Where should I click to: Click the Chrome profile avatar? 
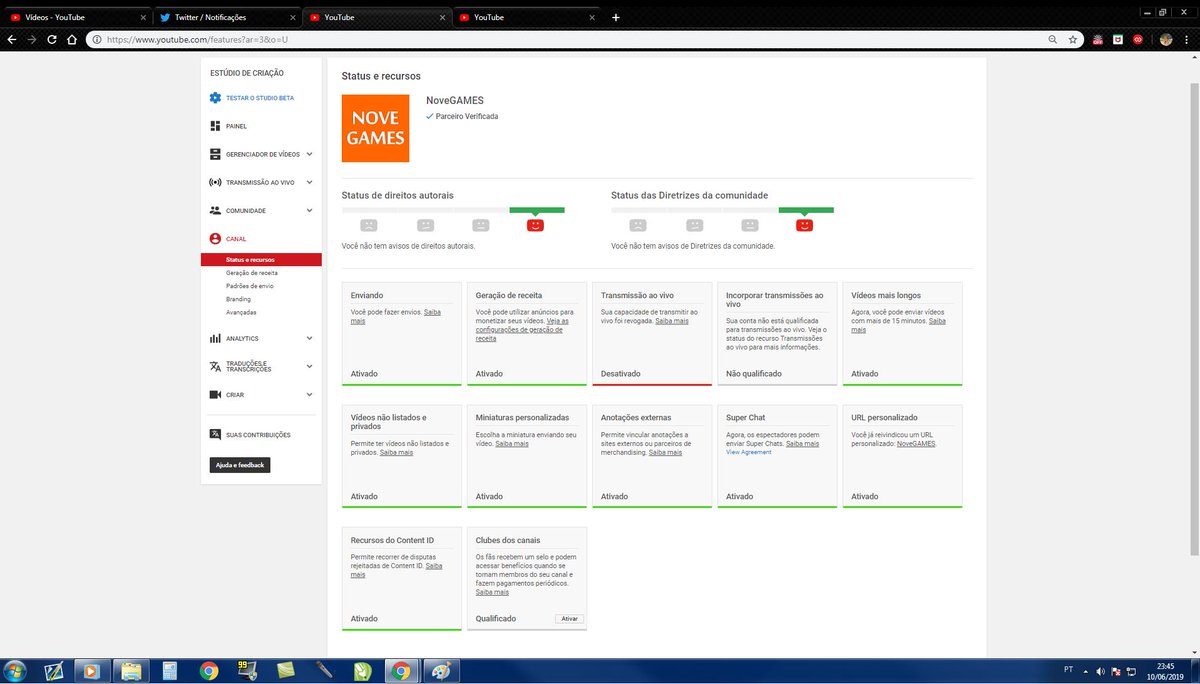pos(1166,40)
